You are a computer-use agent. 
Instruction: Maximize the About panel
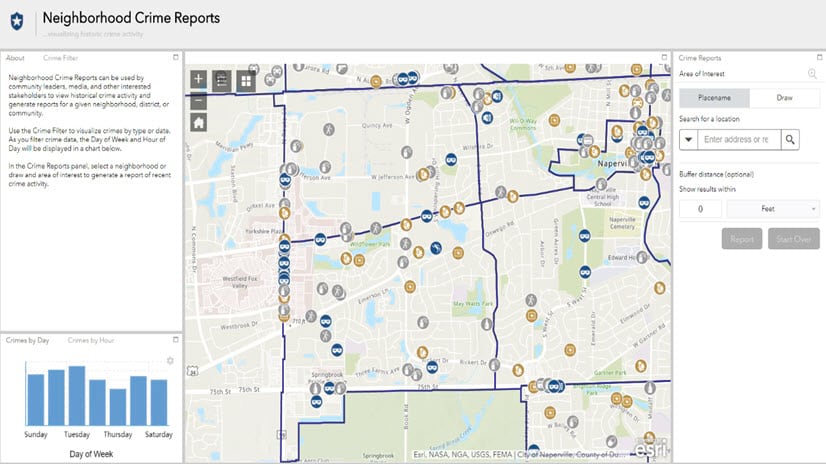176,57
